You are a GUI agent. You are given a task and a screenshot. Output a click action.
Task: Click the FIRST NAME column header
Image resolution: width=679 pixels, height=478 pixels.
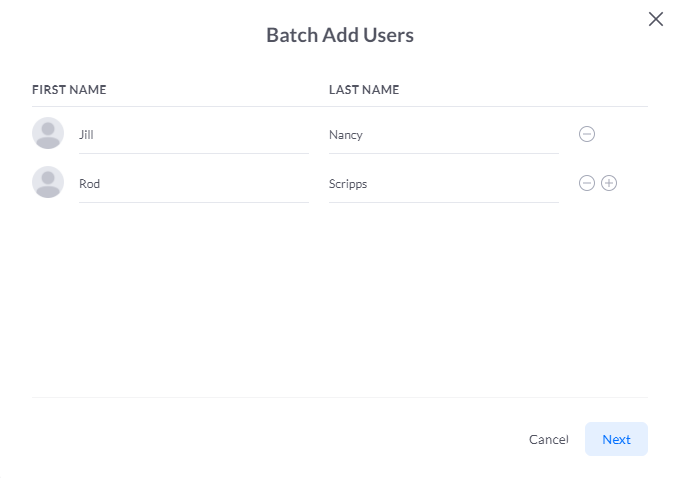(x=69, y=90)
